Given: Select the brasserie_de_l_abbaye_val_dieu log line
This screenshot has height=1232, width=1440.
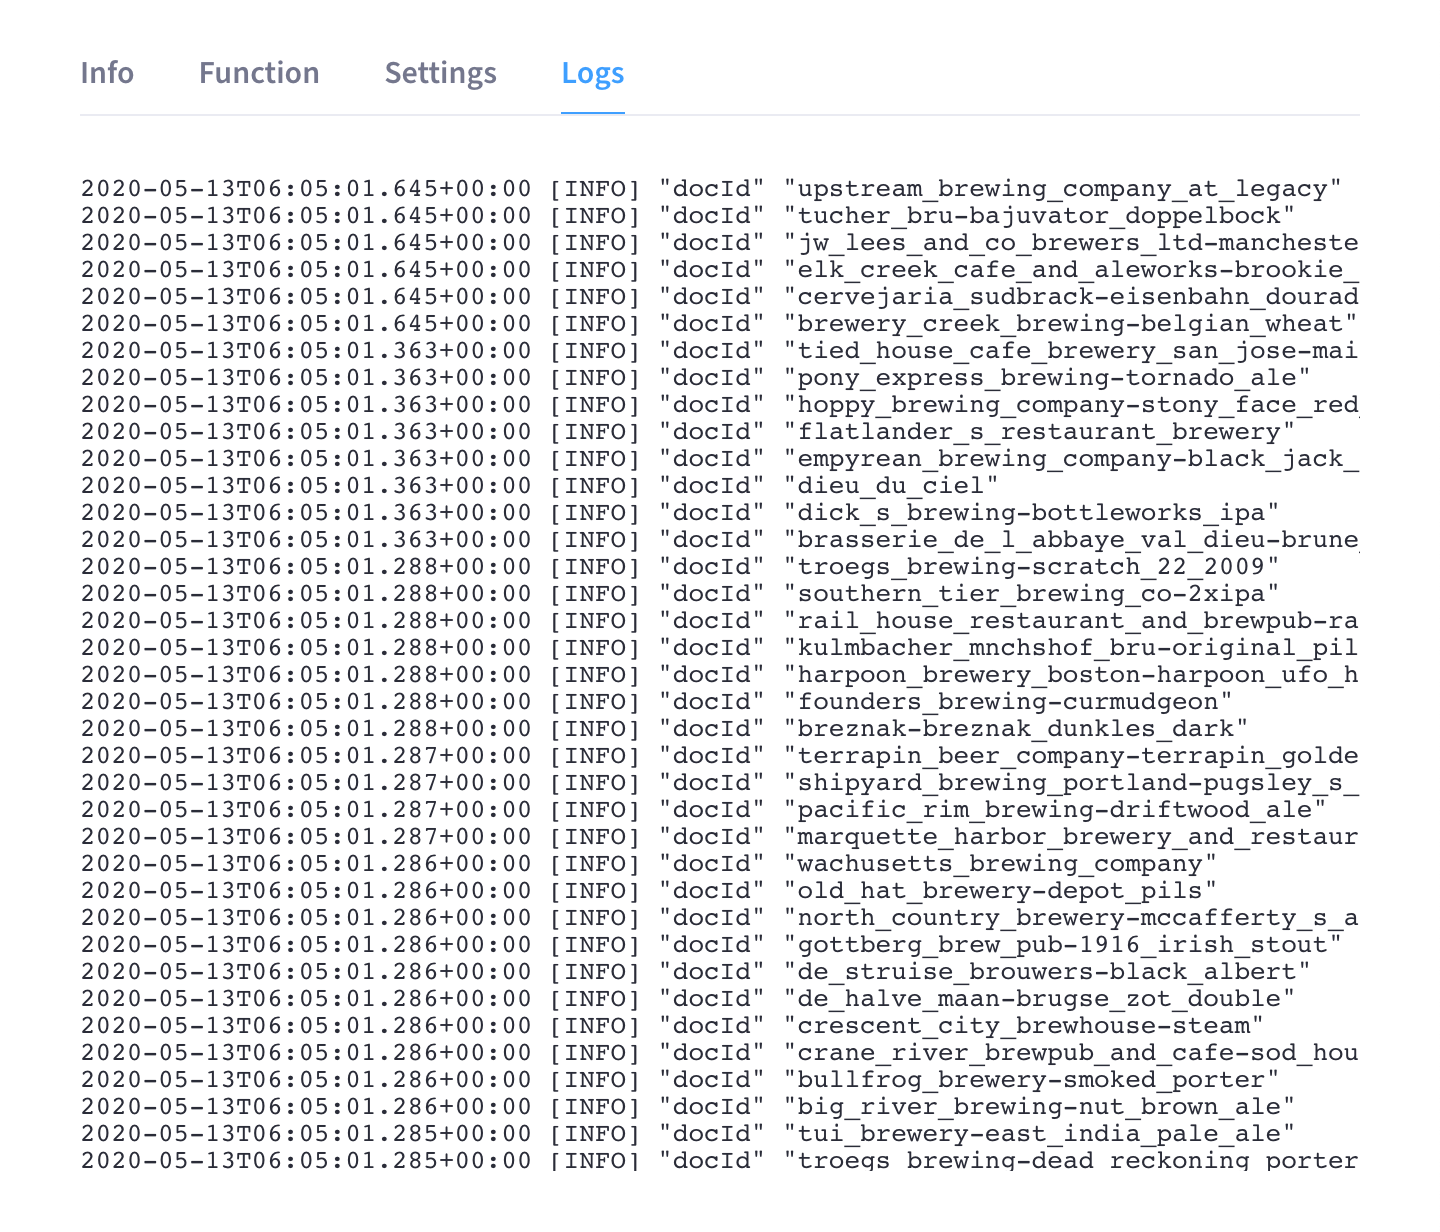Looking at the screenshot, I should click(720, 540).
